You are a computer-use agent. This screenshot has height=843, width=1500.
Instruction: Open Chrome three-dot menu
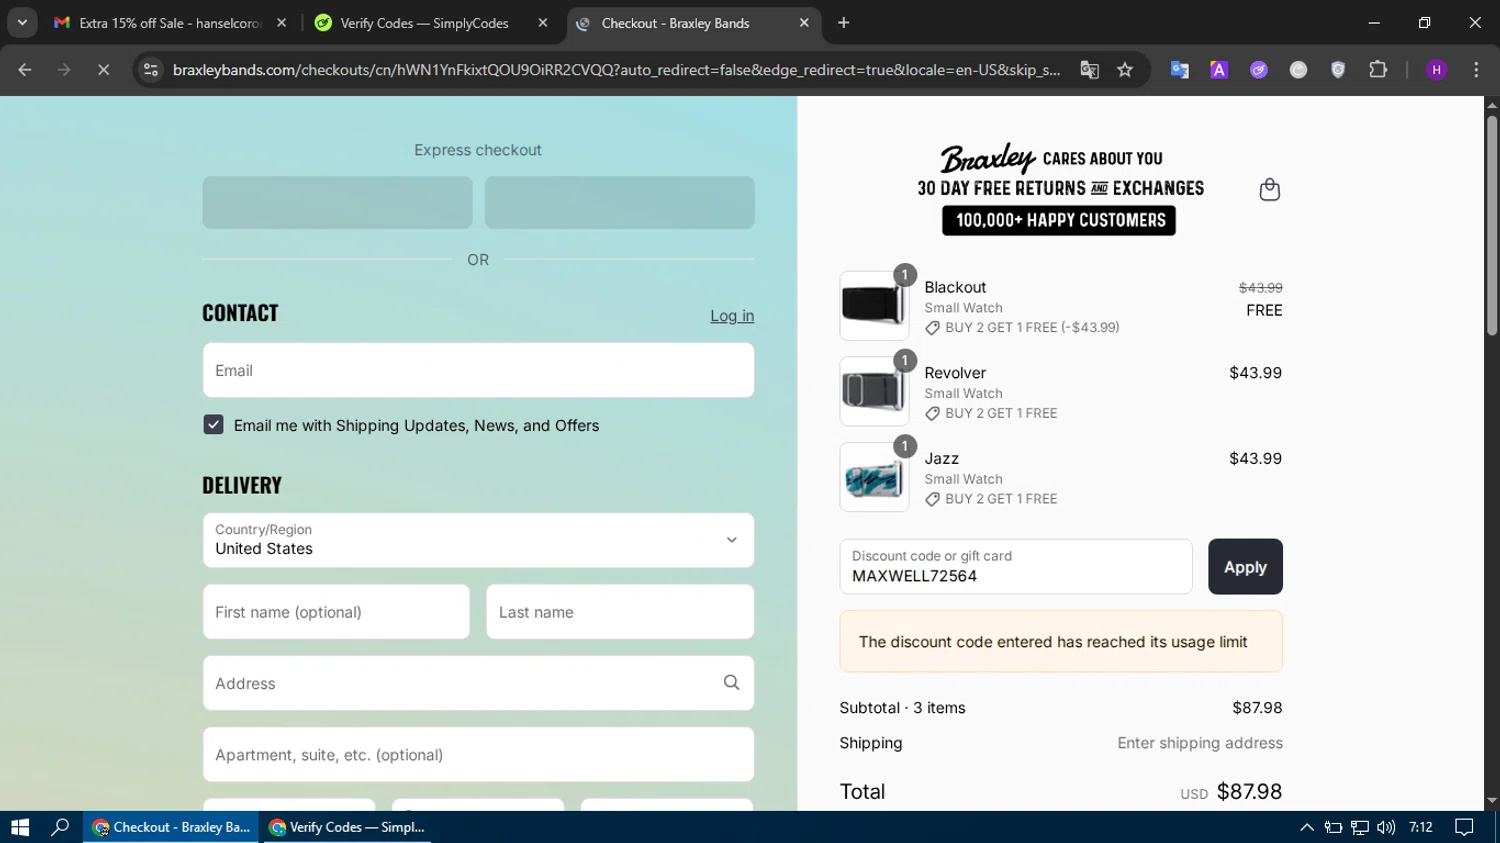(1476, 70)
